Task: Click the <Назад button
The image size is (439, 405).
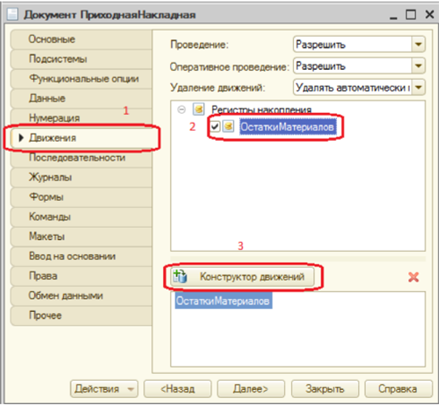Action: click(x=178, y=389)
